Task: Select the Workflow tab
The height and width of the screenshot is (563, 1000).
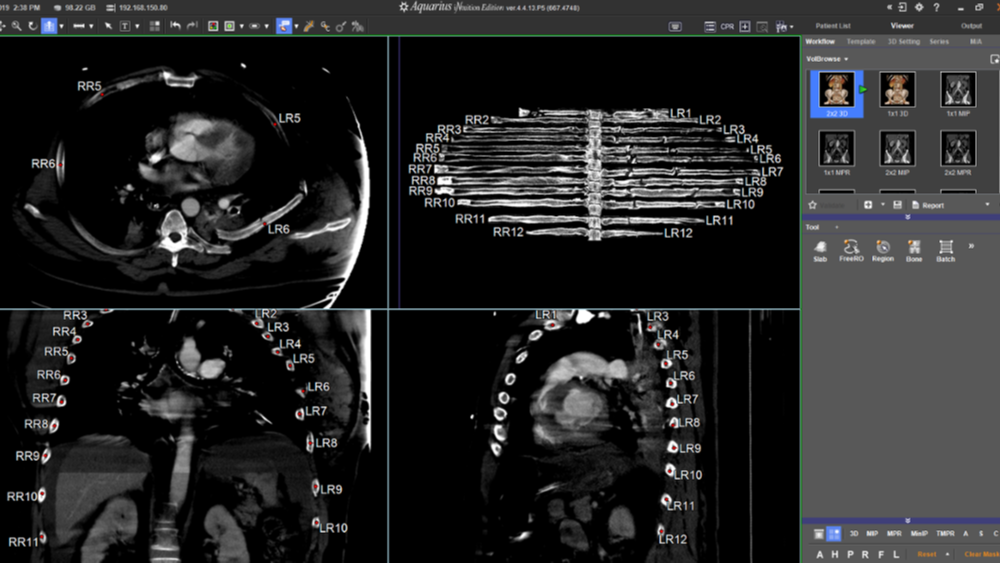Action: (x=820, y=41)
